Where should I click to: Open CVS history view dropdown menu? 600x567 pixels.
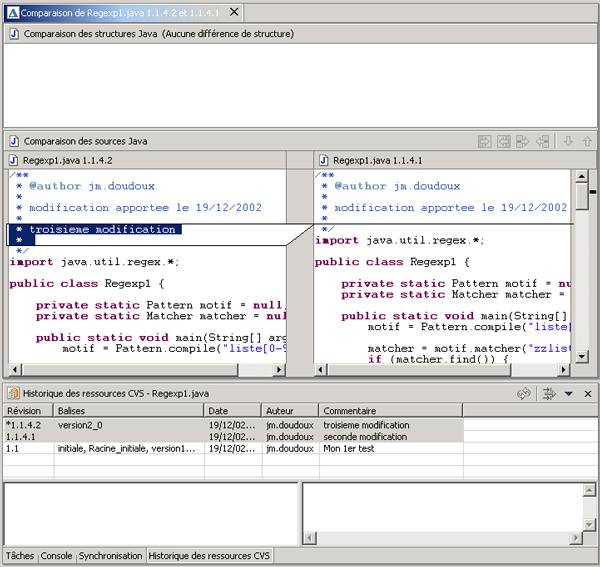[568, 394]
